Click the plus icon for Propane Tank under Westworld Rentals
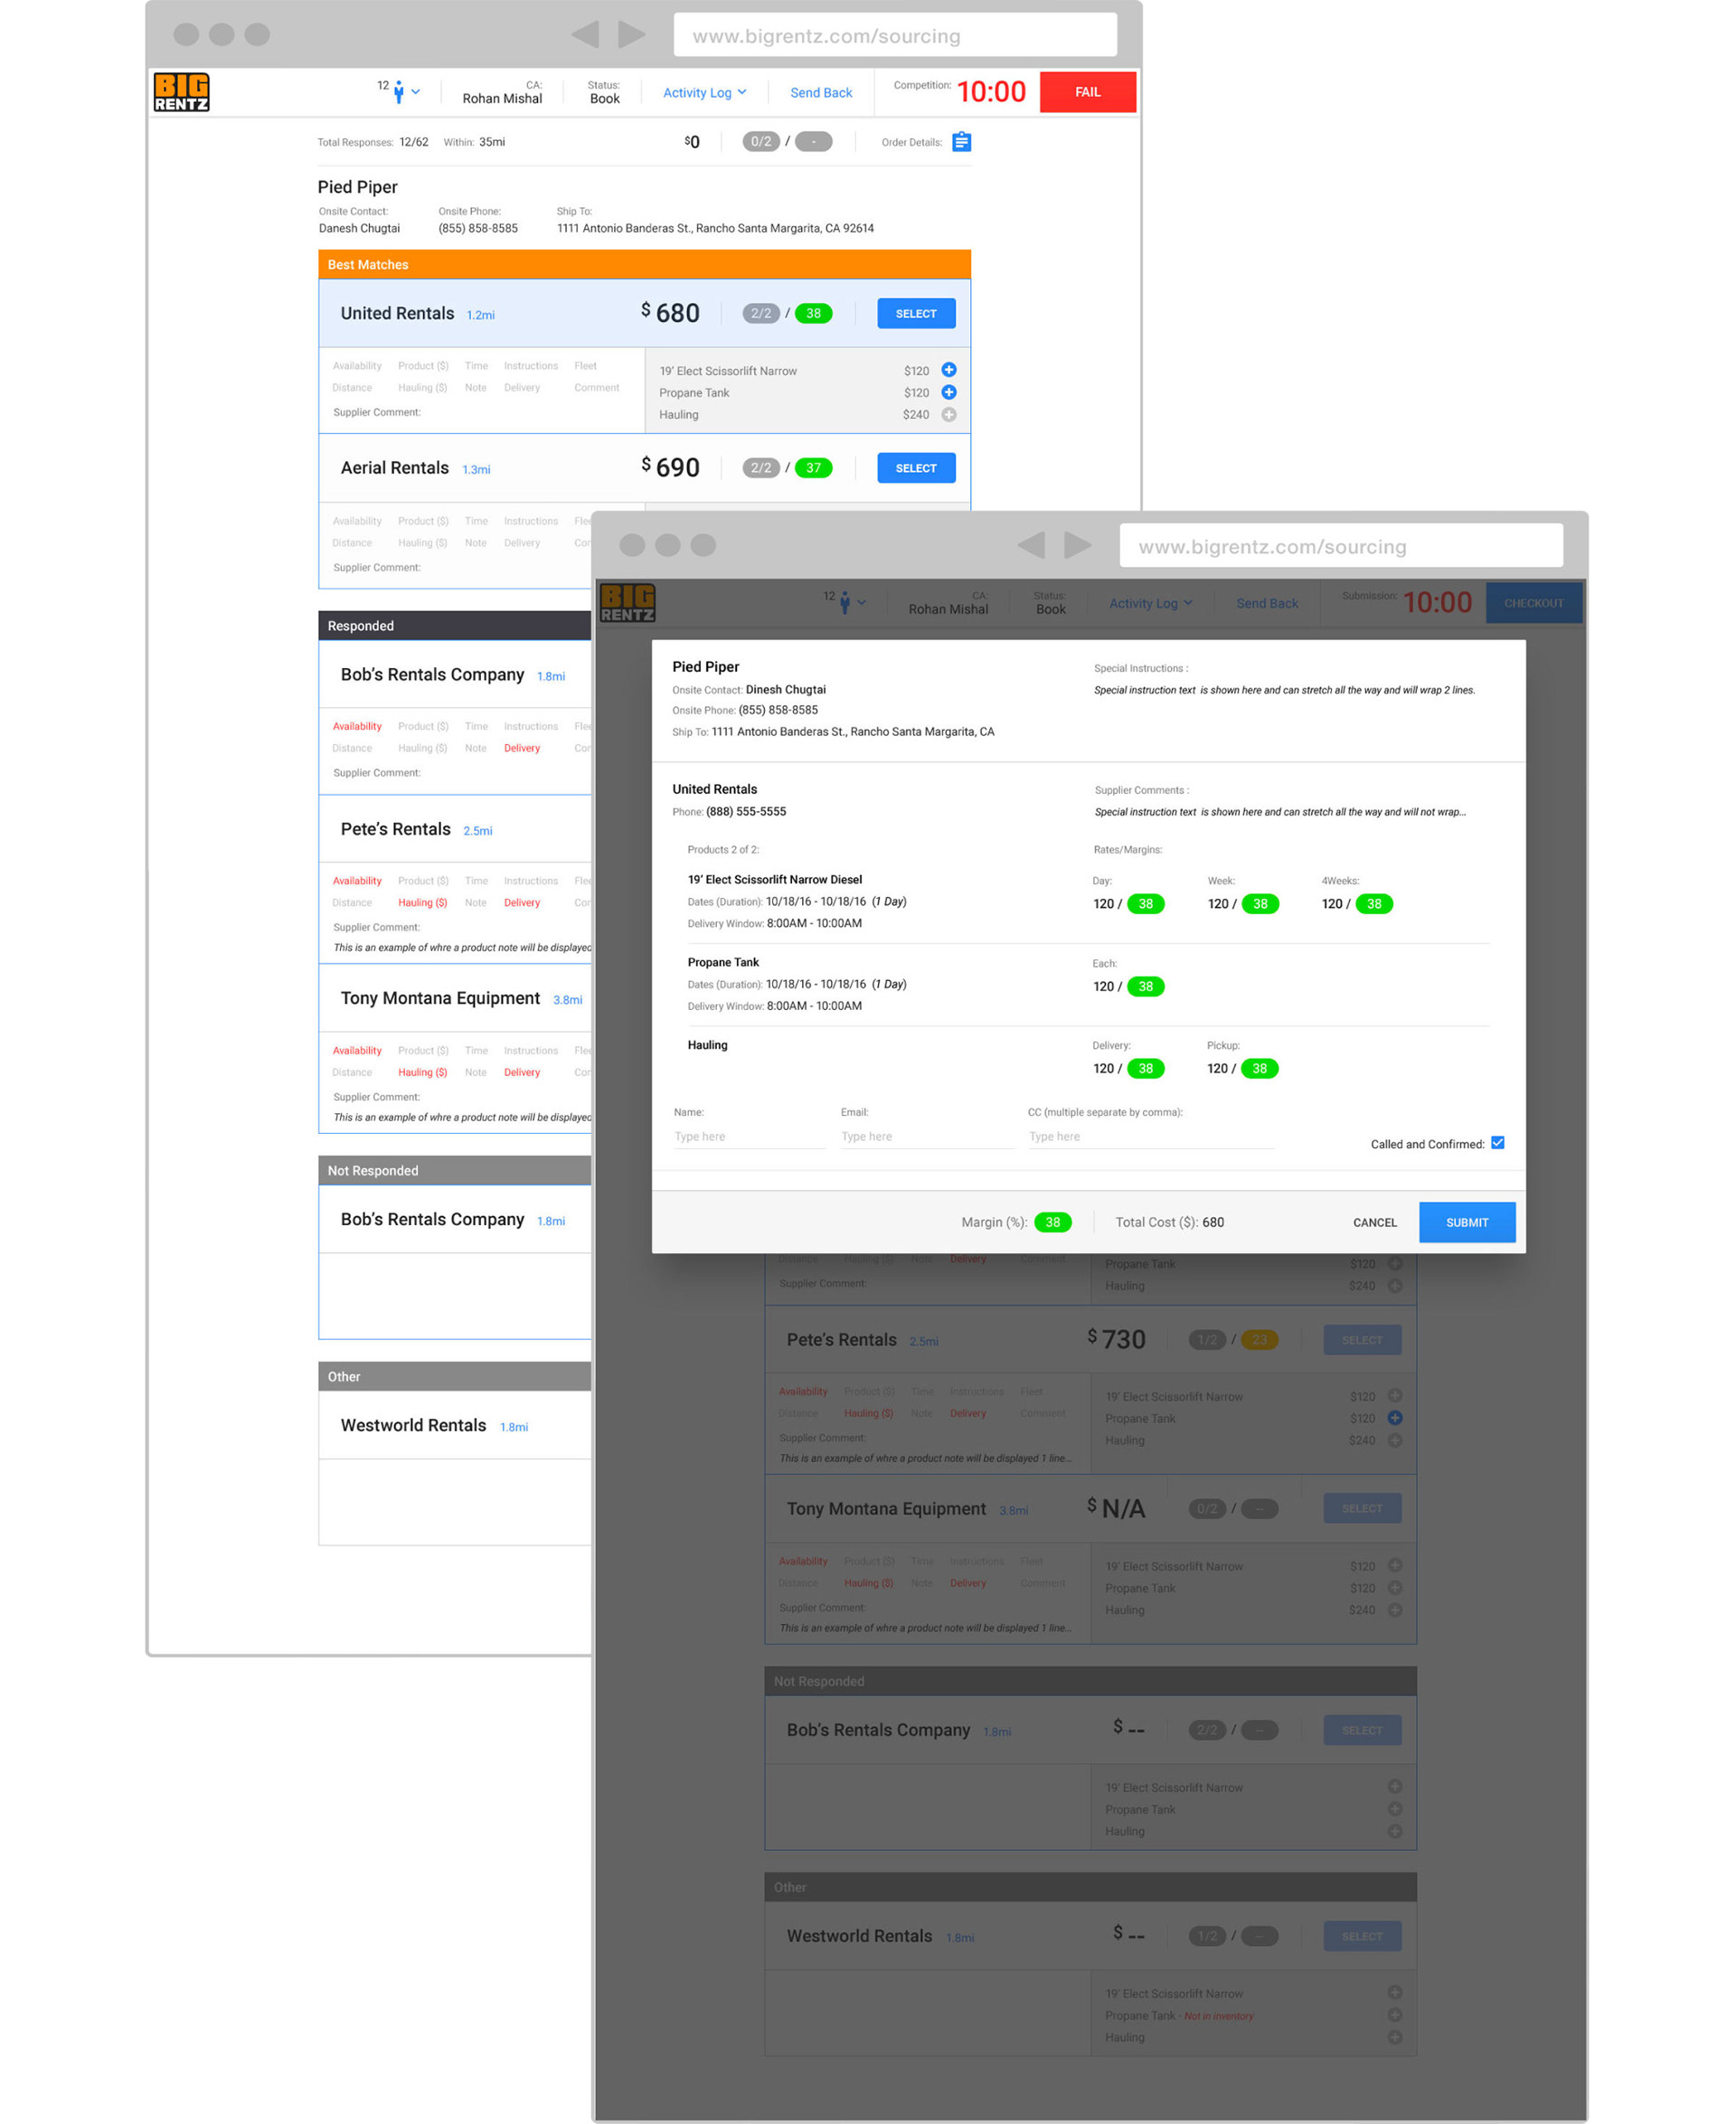The height and width of the screenshot is (2124, 1736). coord(1395,2015)
